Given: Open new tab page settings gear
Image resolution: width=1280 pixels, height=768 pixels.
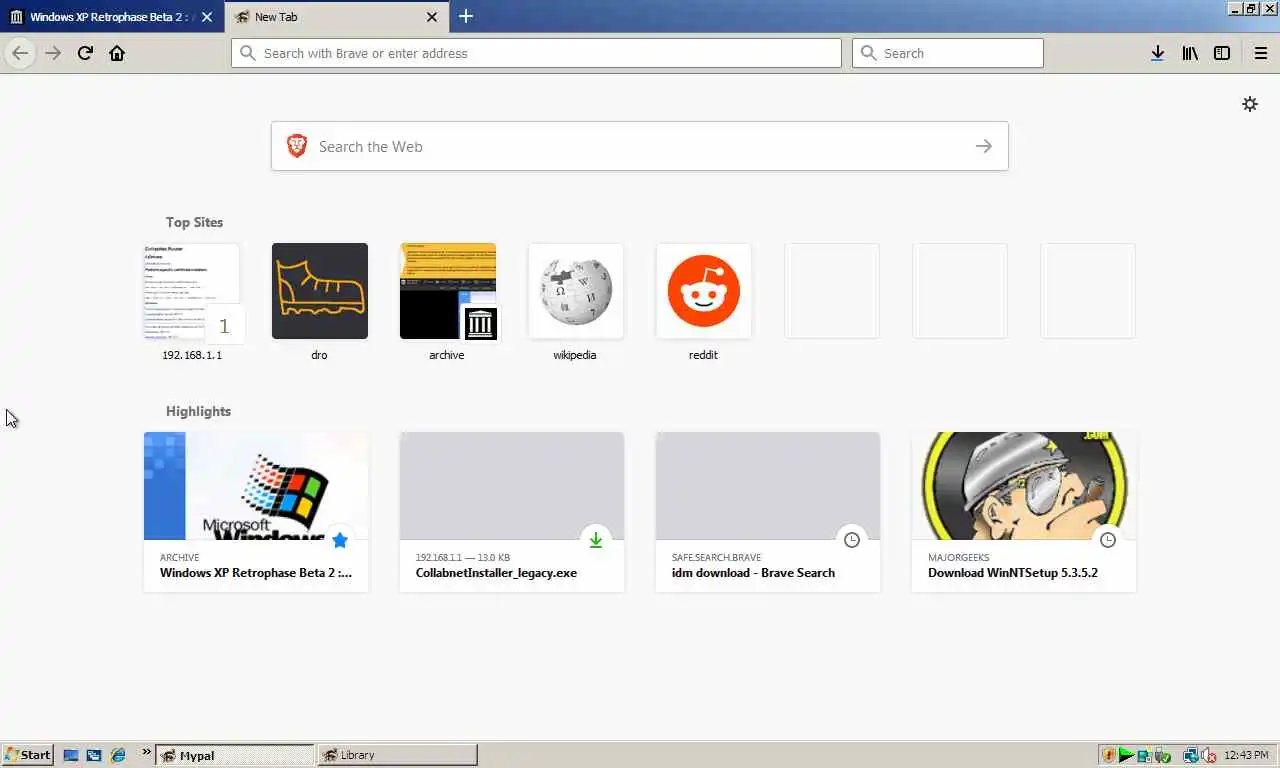Looking at the screenshot, I should pyautogui.click(x=1250, y=104).
